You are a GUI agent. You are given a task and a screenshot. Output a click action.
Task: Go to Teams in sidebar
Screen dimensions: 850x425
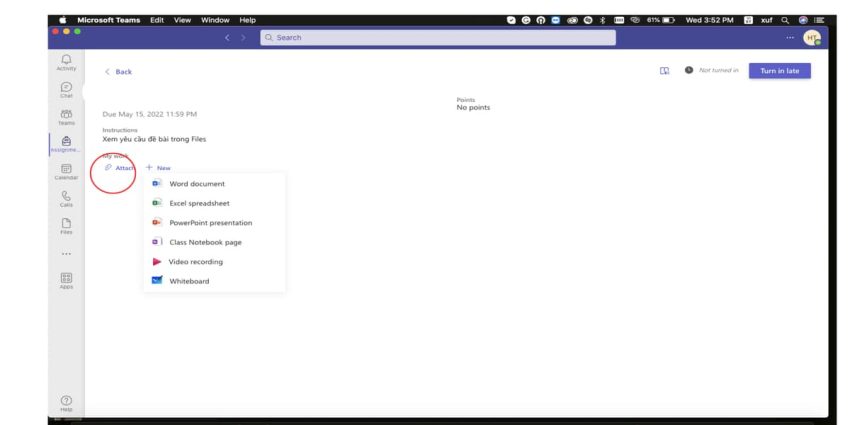point(66,117)
